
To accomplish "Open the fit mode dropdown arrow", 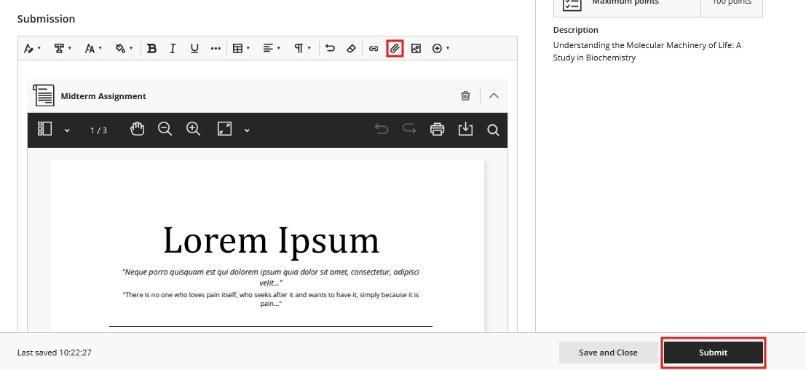I will [x=247, y=131].
